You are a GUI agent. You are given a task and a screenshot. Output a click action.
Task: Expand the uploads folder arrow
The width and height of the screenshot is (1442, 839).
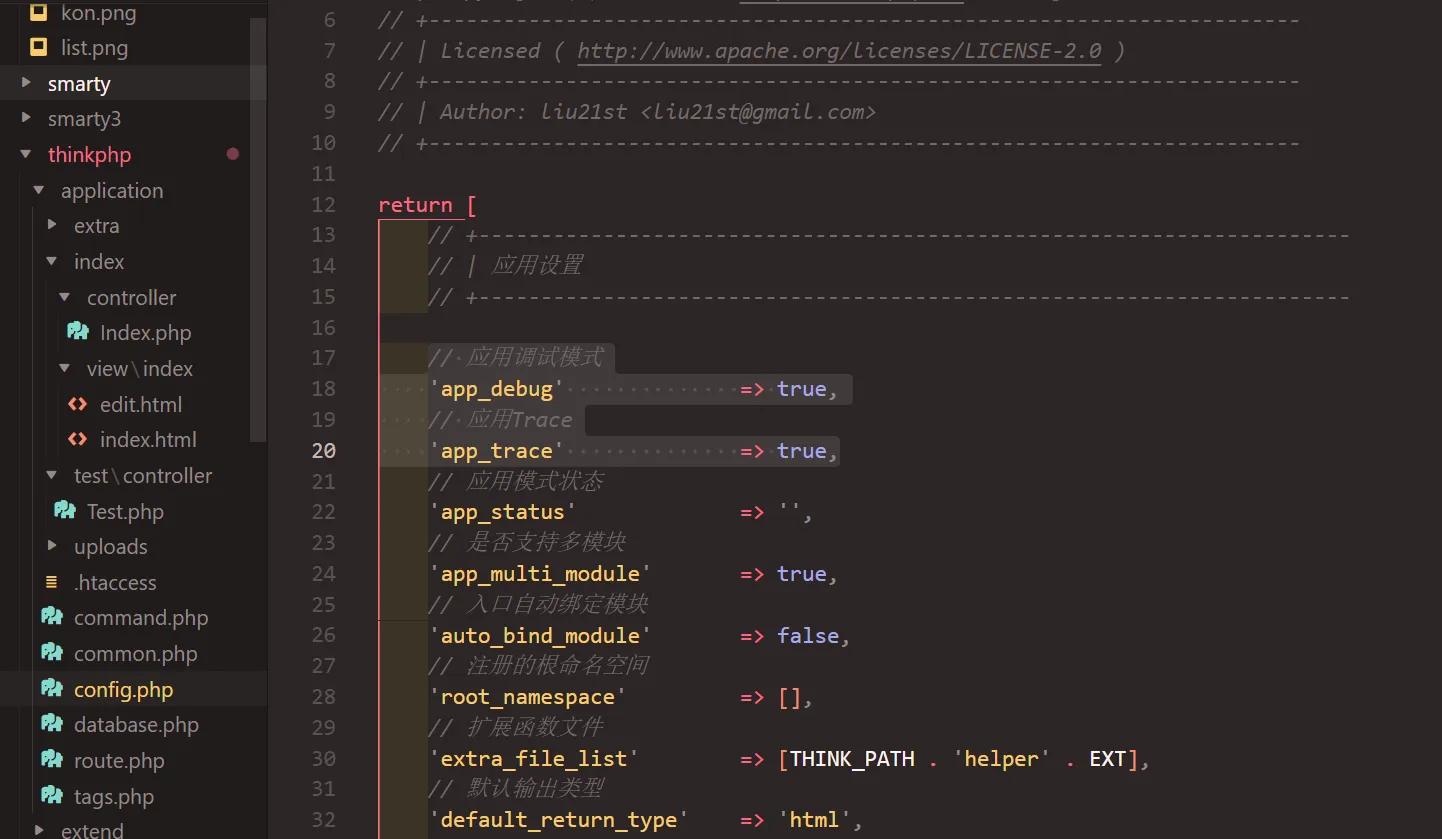point(52,546)
